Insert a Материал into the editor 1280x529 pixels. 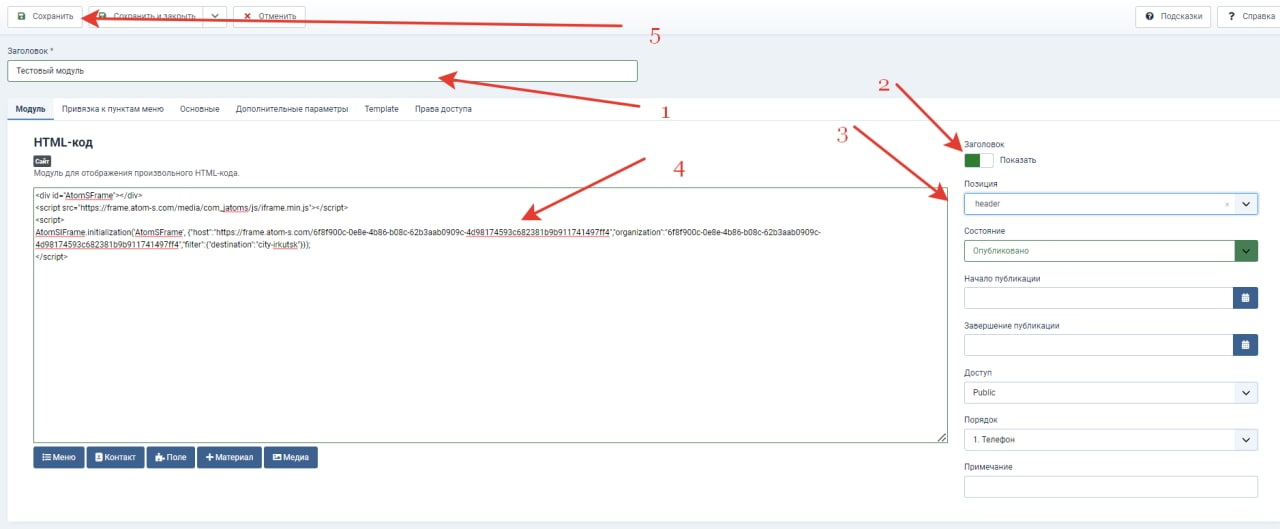click(x=229, y=457)
